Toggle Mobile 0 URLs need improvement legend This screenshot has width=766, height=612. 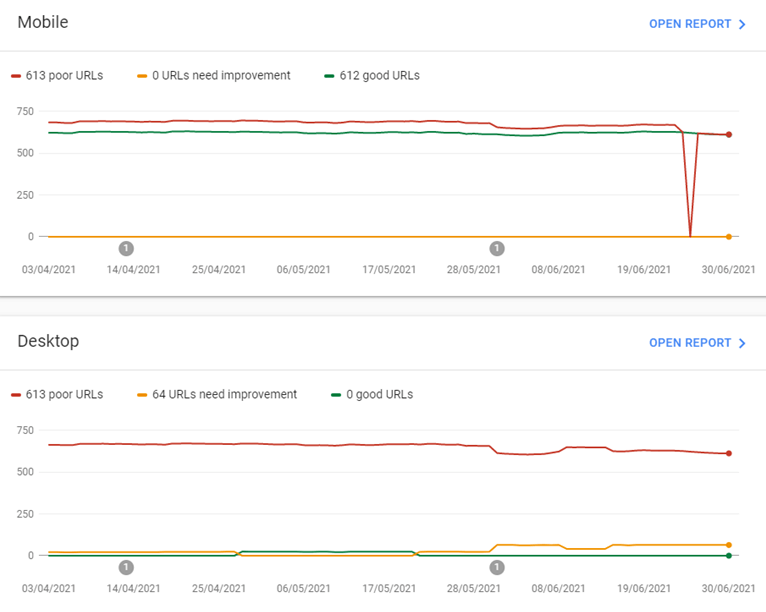point(213,76)
